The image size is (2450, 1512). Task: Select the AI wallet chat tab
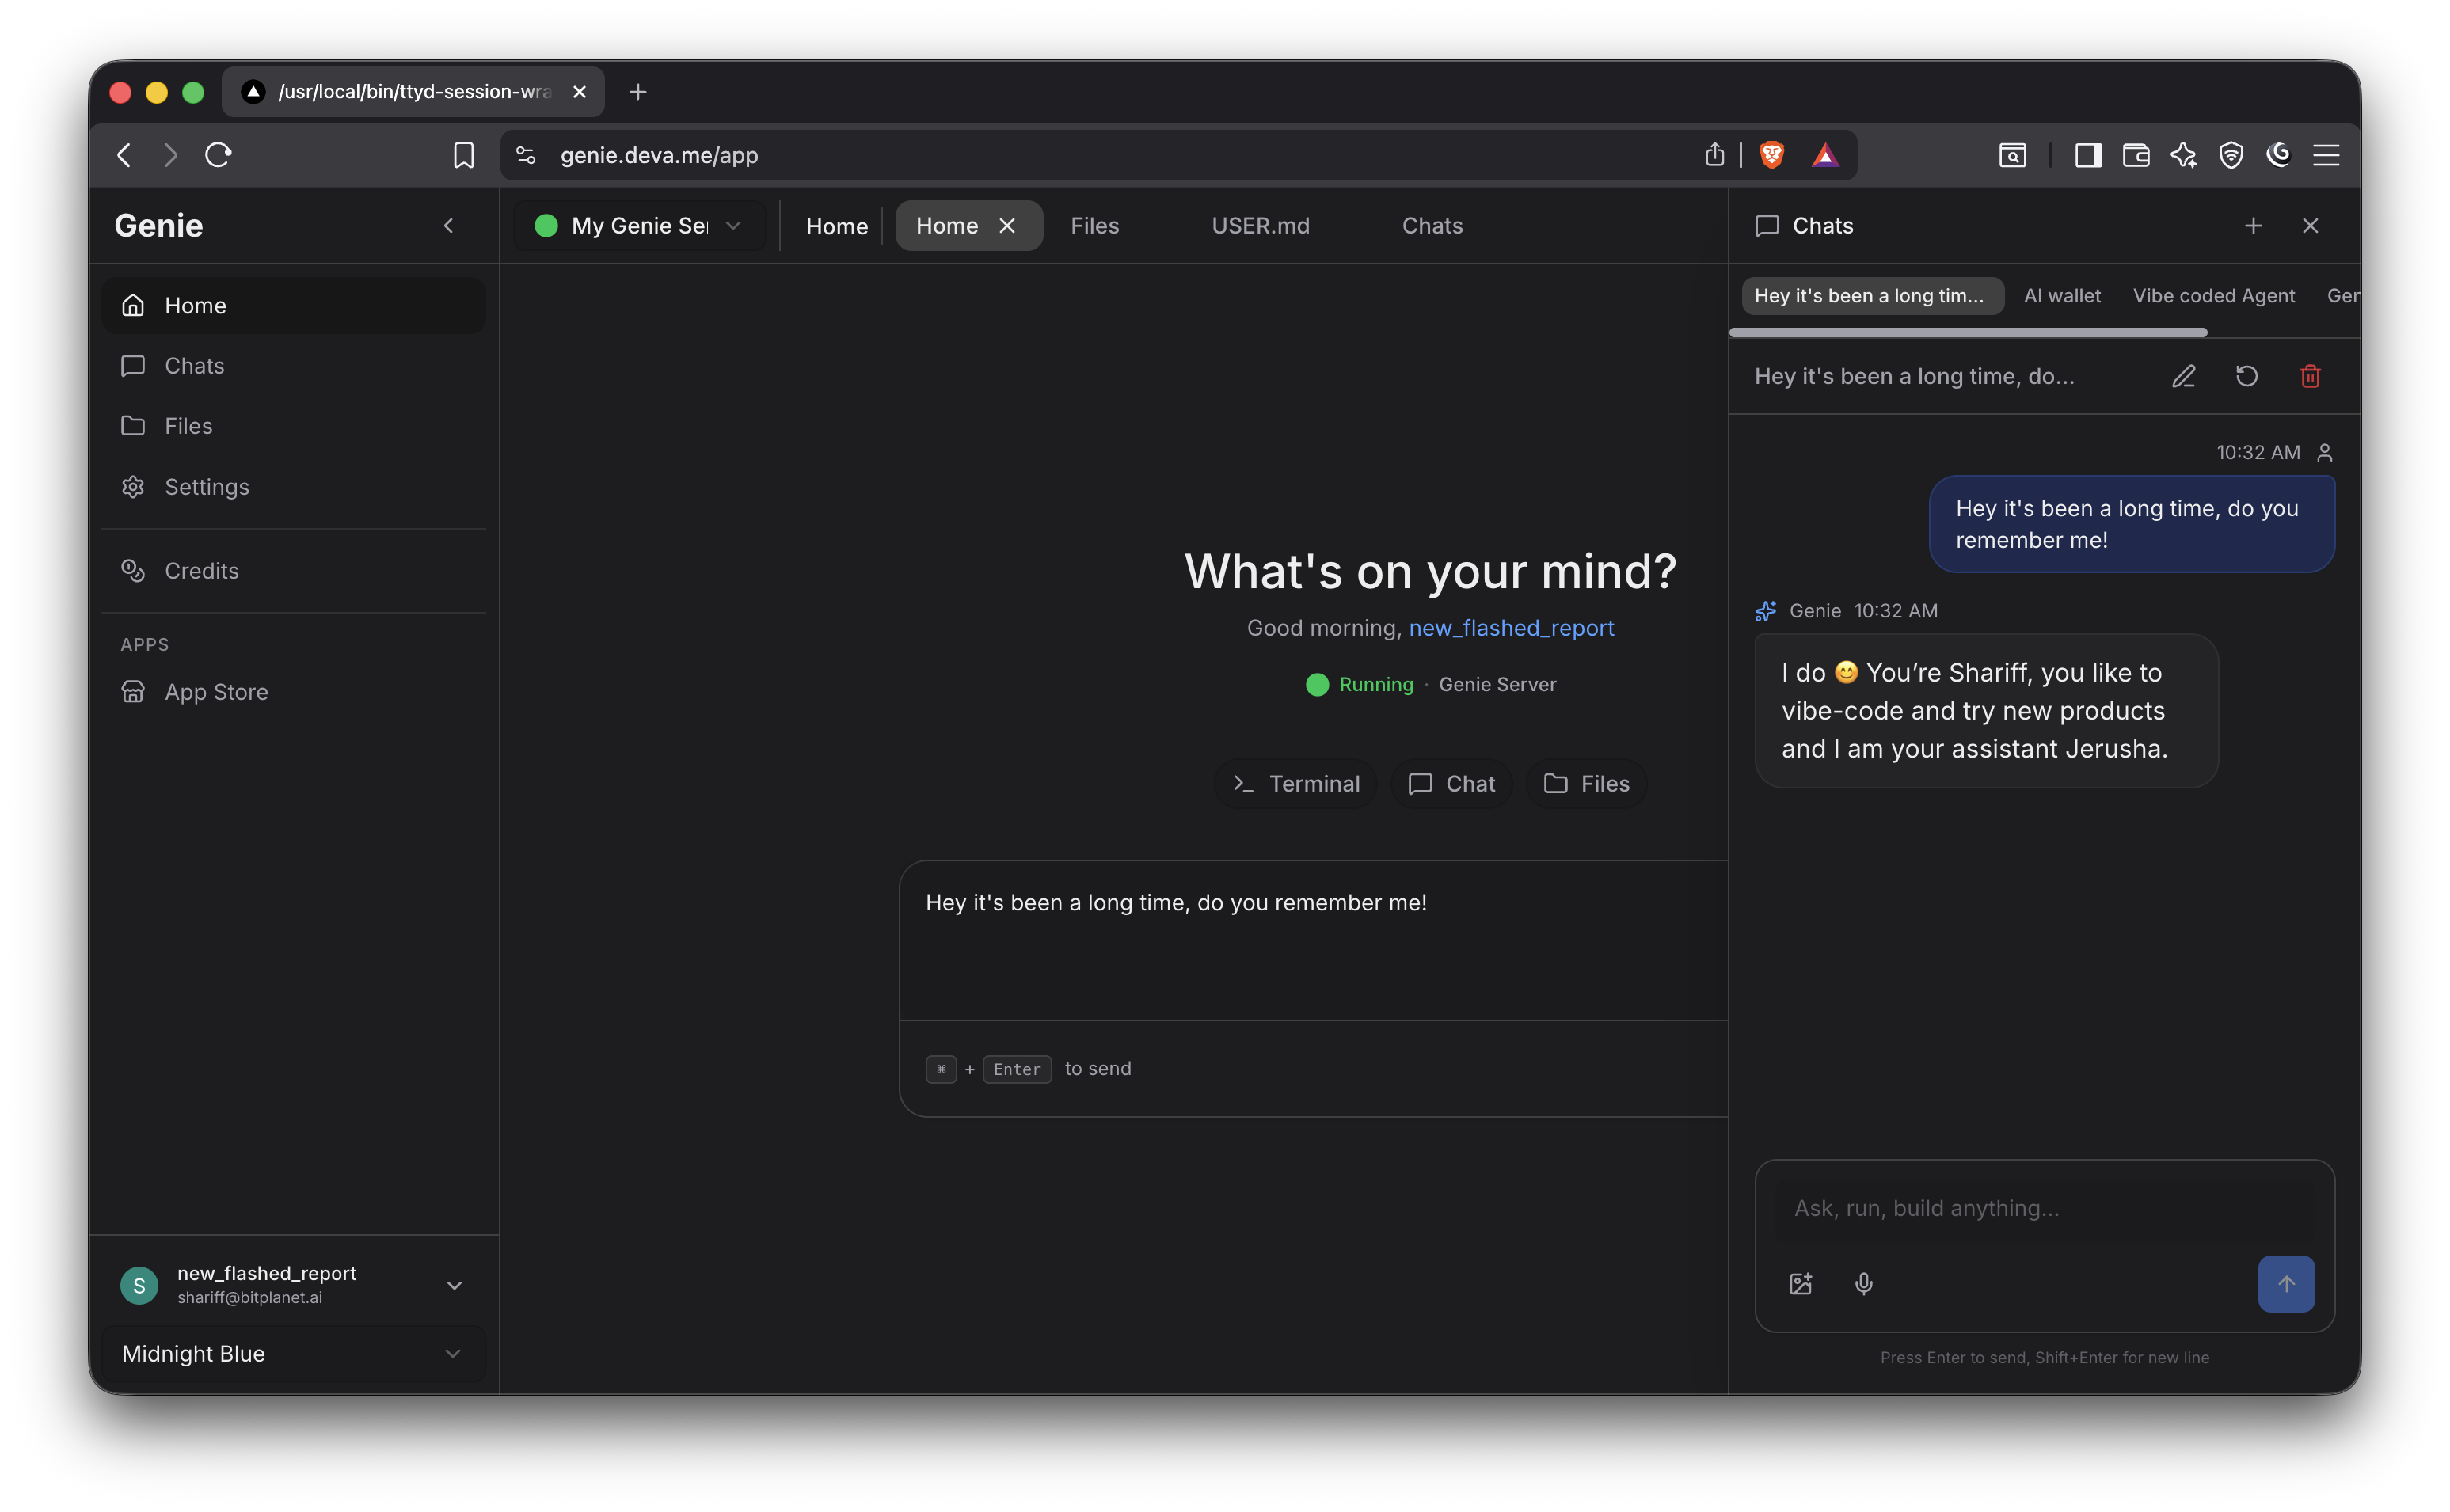(2062, 296)
